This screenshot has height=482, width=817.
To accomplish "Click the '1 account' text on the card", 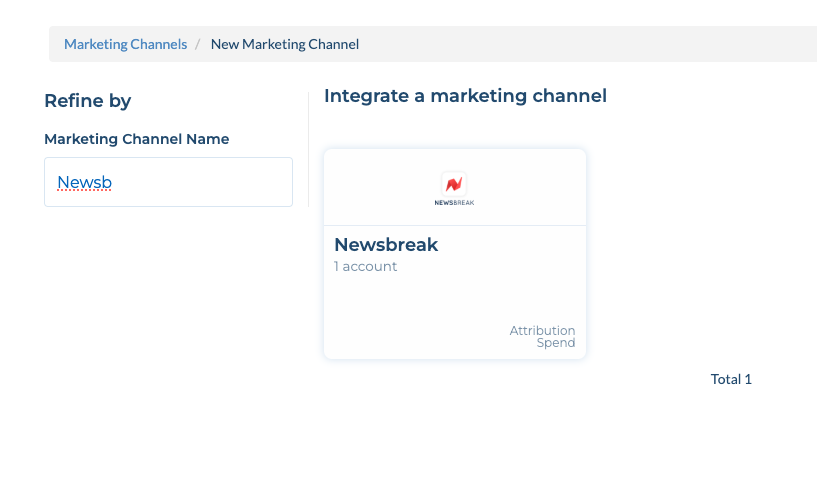I will pos(365,266).
